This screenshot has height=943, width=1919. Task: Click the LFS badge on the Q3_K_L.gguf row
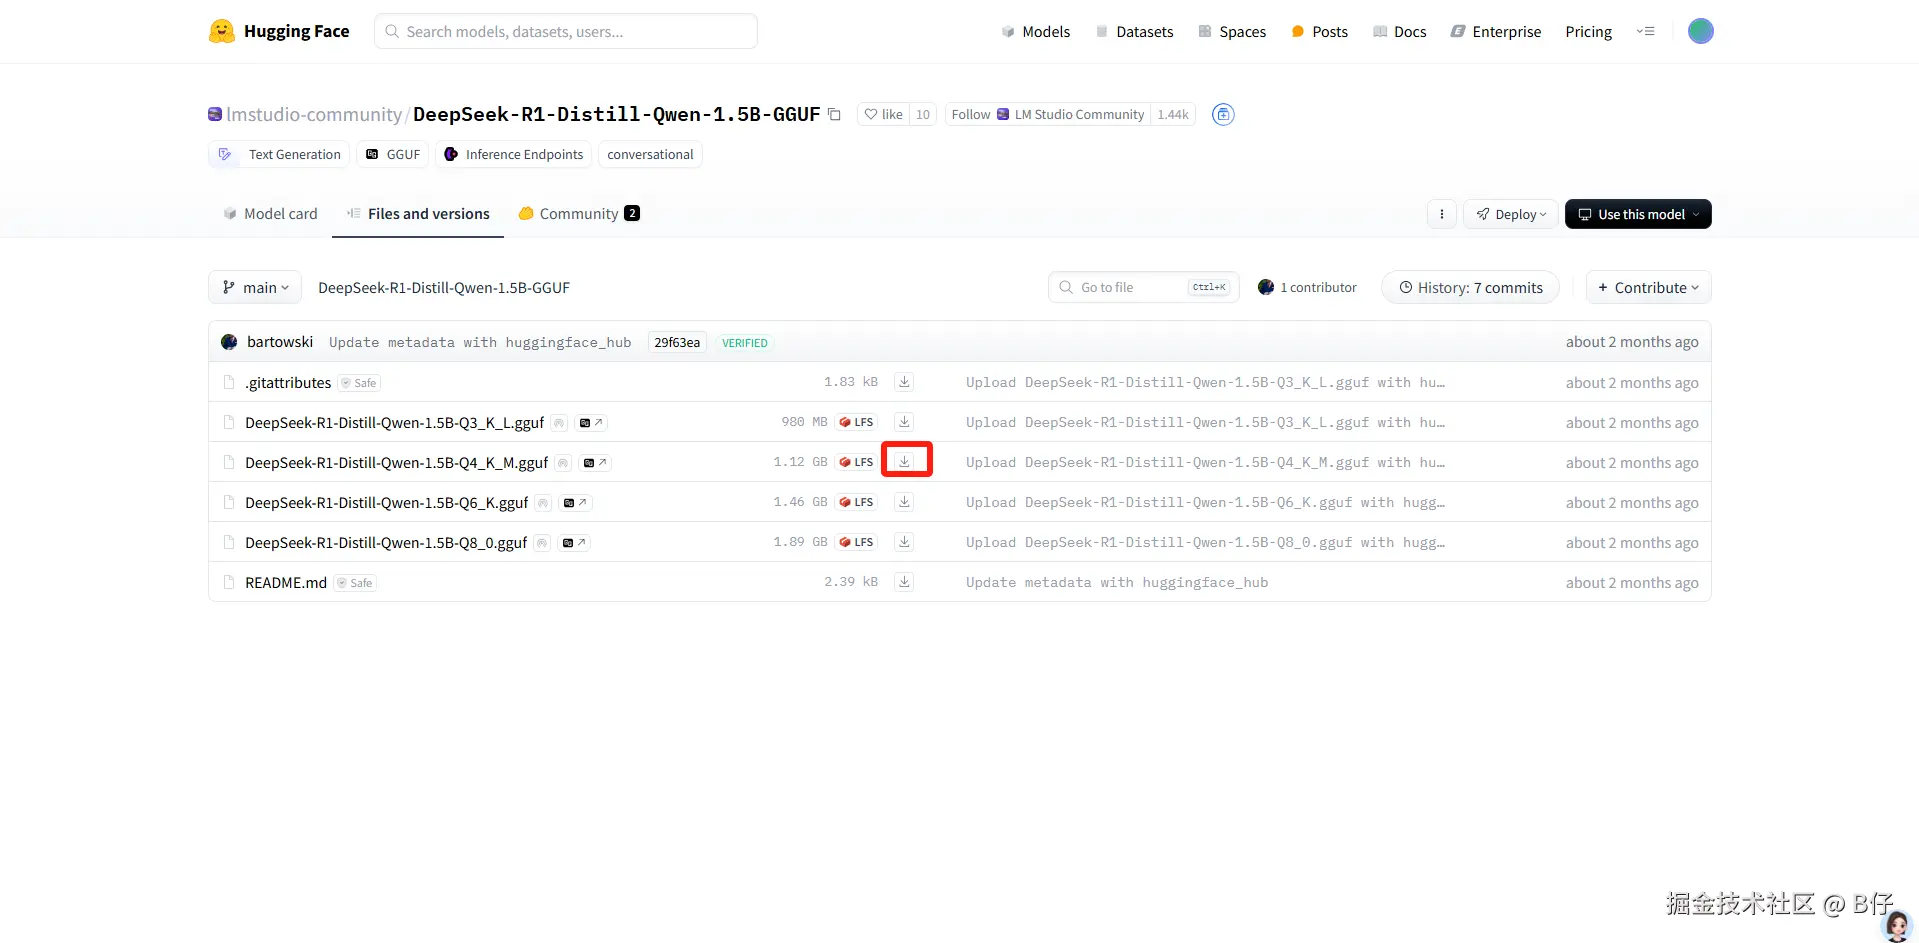[856, 422]
